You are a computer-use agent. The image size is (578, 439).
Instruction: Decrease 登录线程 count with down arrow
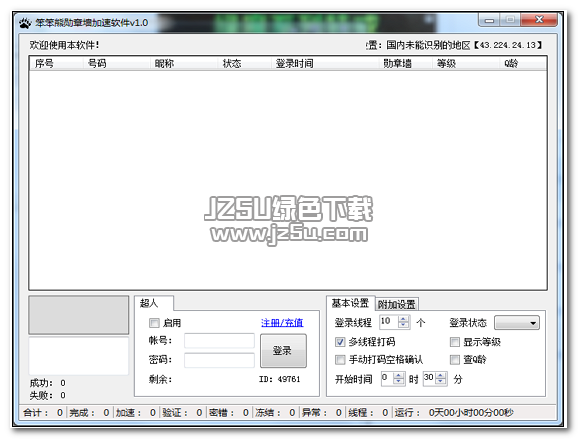click(x=404, y=325)
